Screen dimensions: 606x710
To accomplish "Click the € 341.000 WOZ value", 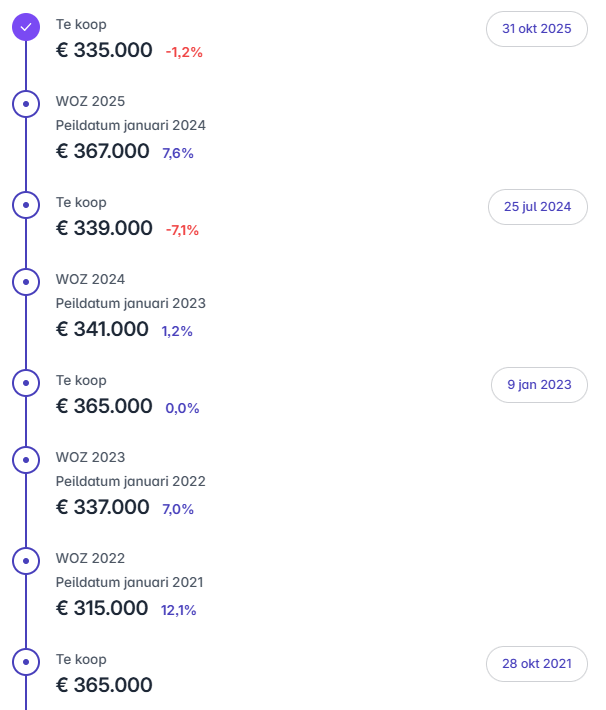I will pyautogui.click(x=103, y=329).
